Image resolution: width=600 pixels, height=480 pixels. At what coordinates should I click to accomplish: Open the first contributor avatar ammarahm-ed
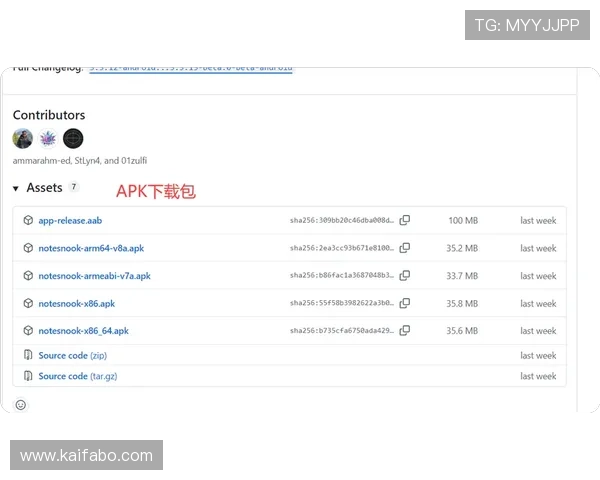tap(23, 139)
